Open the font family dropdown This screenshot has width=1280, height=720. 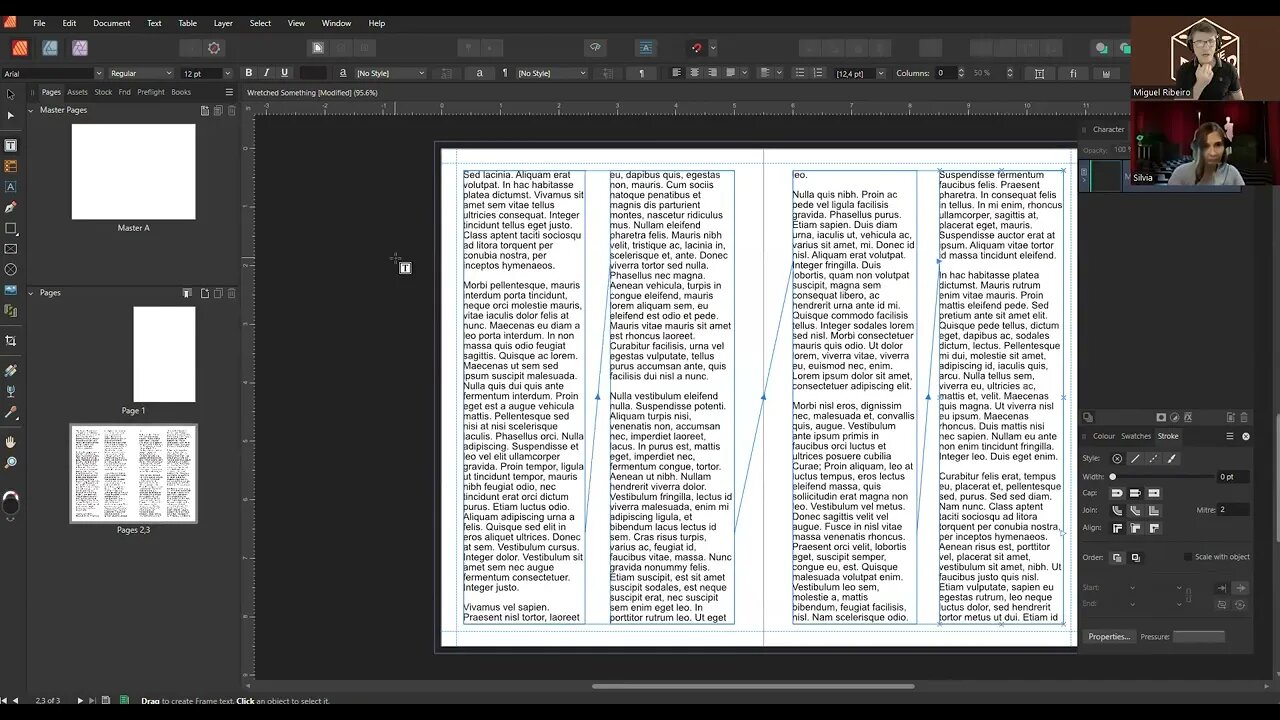coord(98,73)
